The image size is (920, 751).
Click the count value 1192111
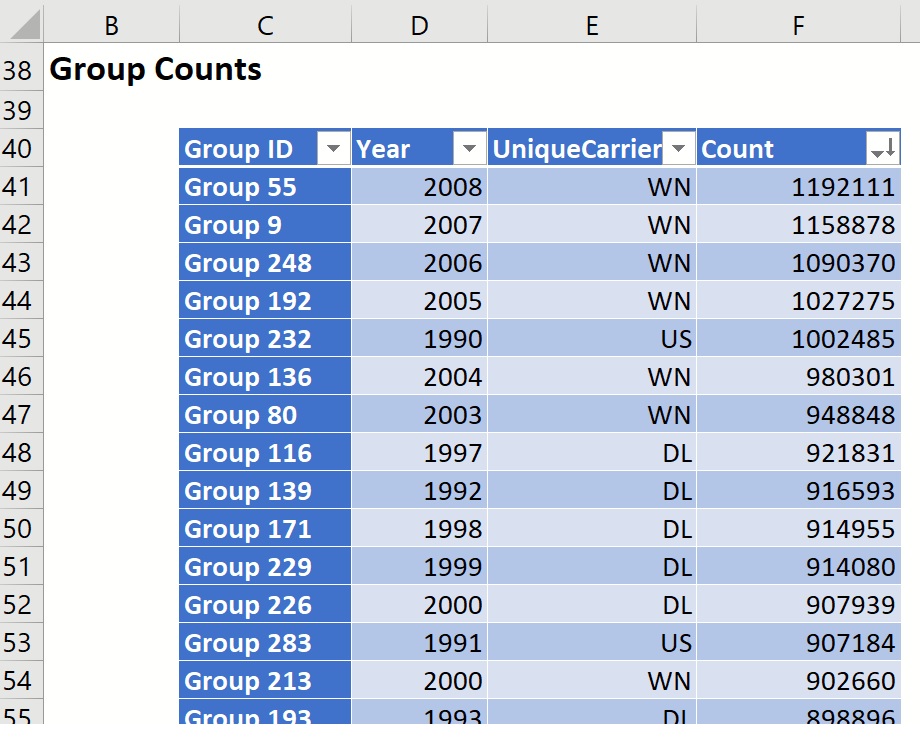[x=798, y=187]
